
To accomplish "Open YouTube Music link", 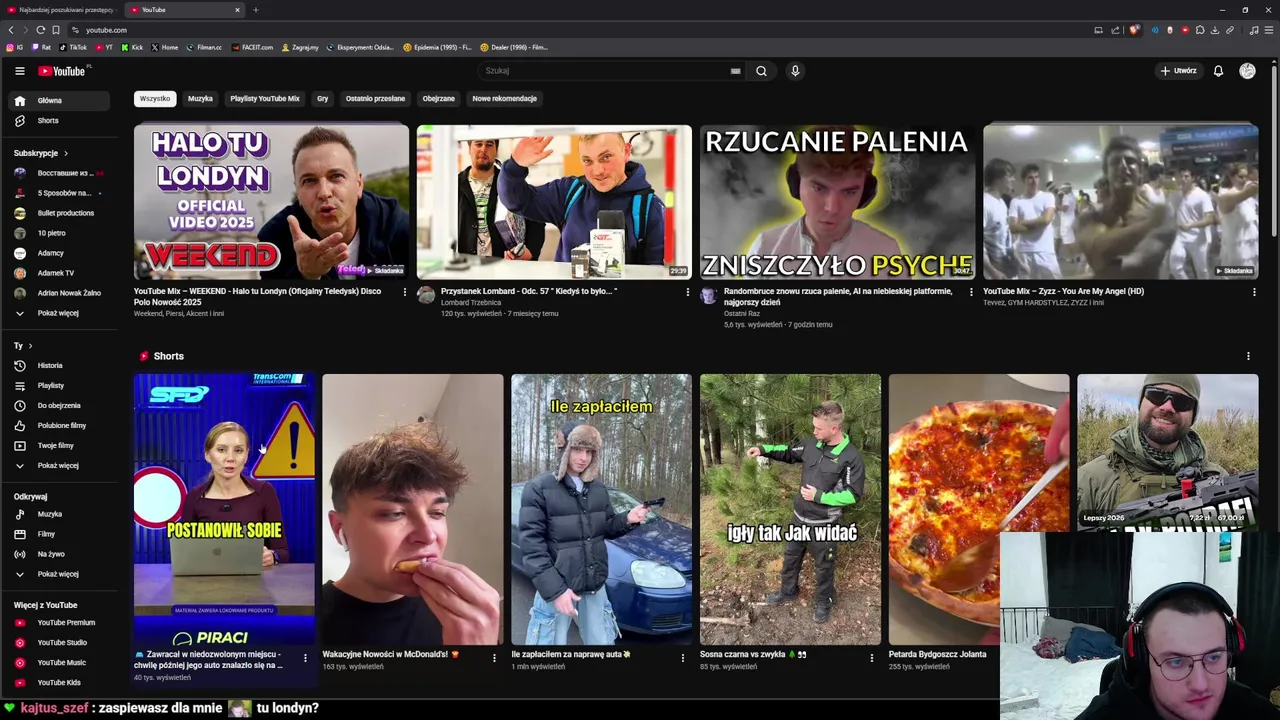I will pyautogui.click(x=59, y=662).
